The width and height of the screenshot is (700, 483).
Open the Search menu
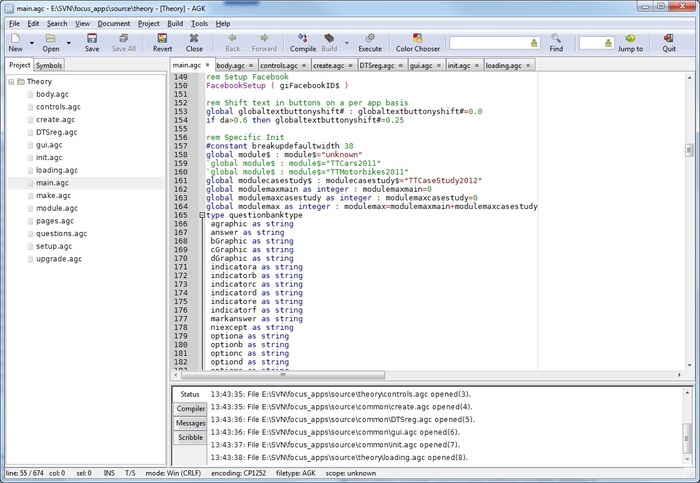pyautogui.click(x=57, y=24)
